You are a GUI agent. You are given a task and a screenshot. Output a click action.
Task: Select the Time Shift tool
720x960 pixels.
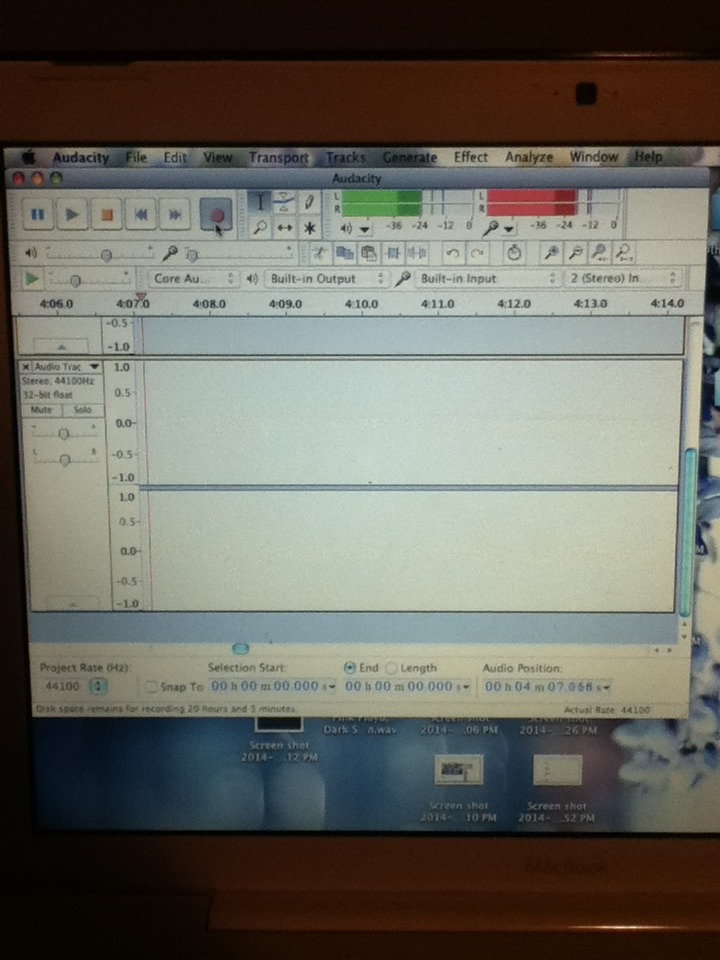284,228
